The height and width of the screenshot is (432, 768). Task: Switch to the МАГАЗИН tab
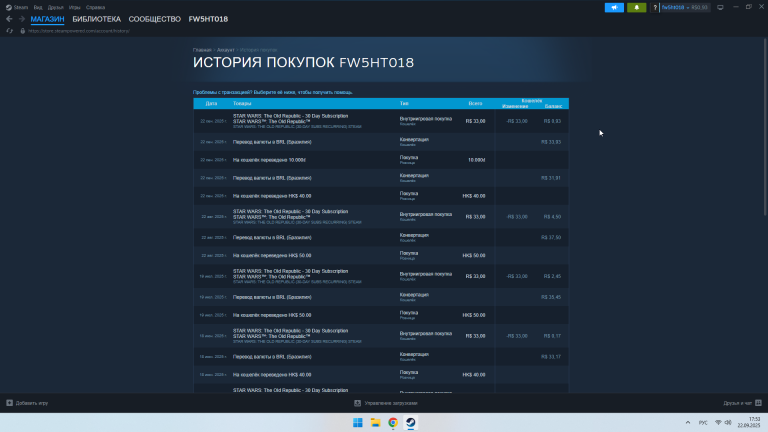(x=48, y=19)
